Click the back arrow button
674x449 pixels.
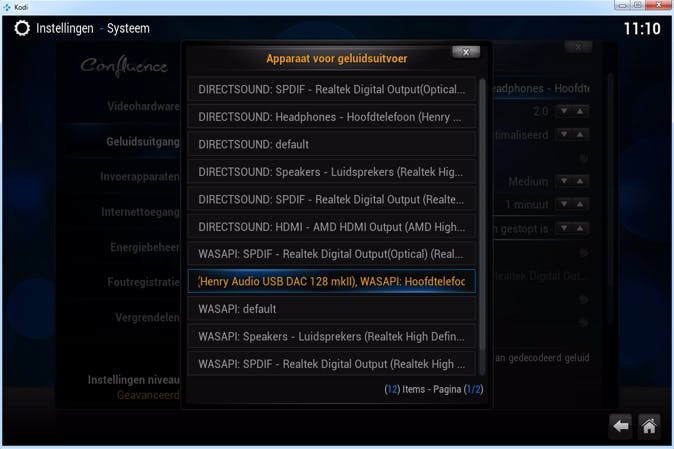(620, 426)
